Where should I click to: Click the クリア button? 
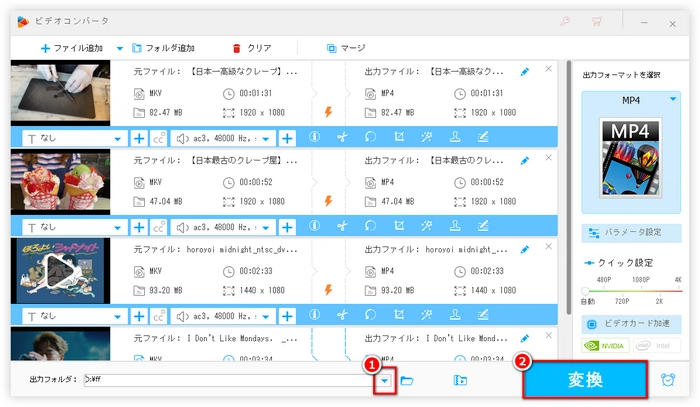[252, 48]
